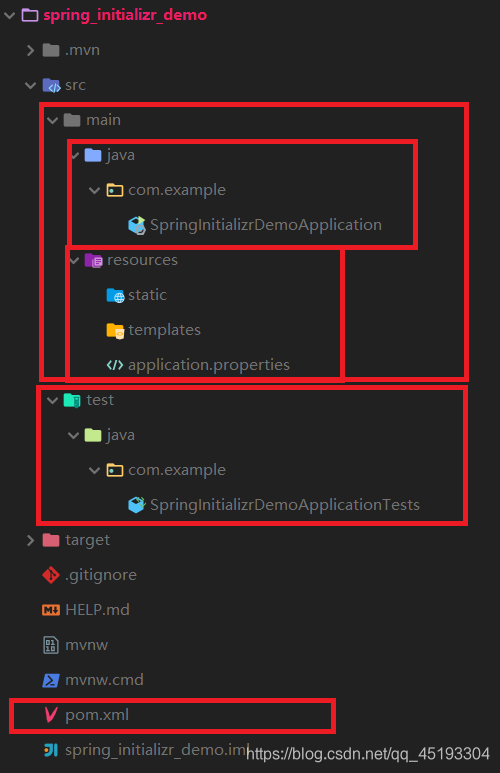Viewport: 500px width, 773px height.
Task: Collapse the src folder chevron
Action: tap(31, 85)
